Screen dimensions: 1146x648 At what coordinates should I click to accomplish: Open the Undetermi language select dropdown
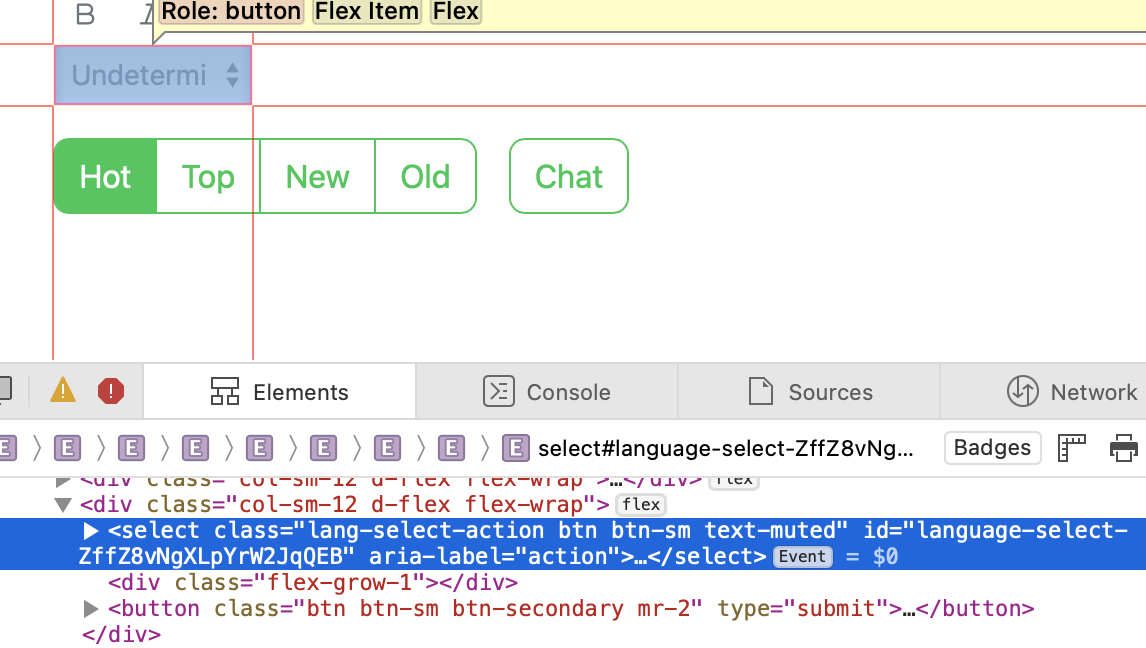pyautogui.click(x=152, y=75)
